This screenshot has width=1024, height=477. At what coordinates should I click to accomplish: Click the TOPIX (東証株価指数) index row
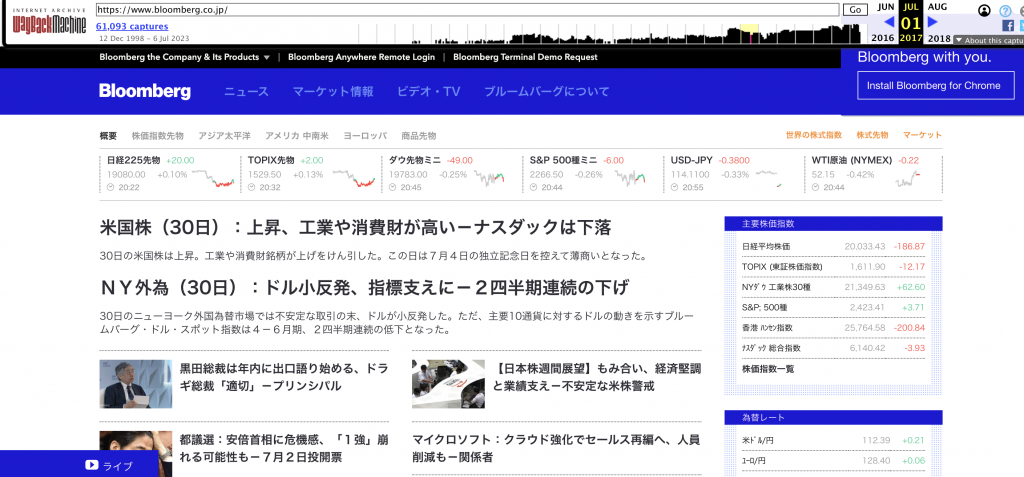point(833,267)
